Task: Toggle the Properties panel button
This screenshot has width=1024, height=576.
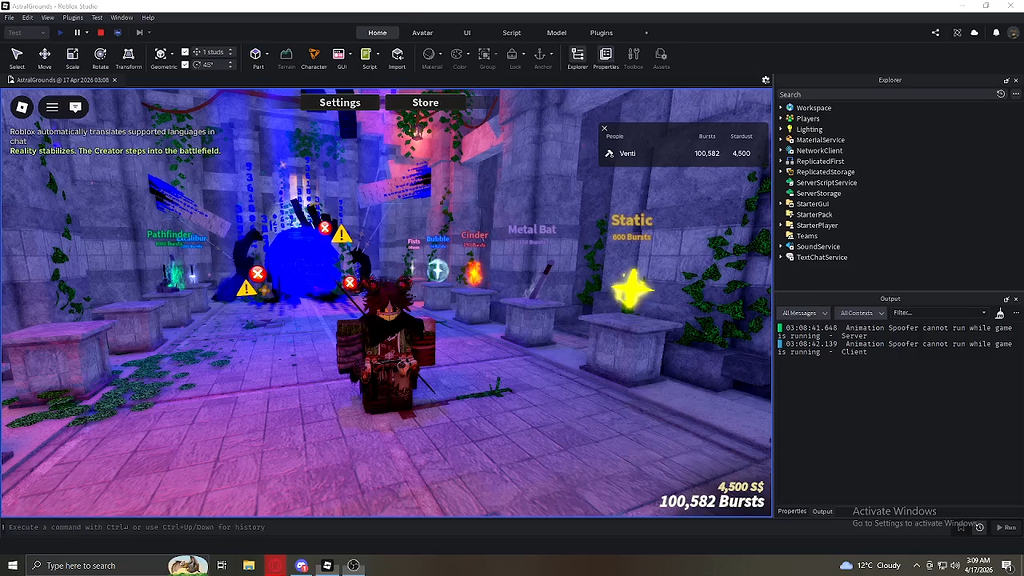Action: click(x=605, y=57)
